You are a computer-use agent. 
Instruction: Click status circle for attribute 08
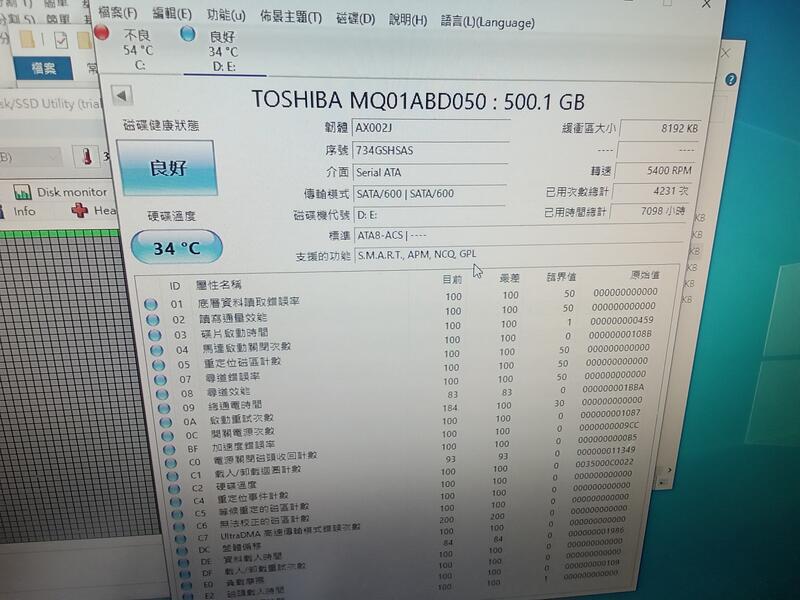click(x=162, y=394)
